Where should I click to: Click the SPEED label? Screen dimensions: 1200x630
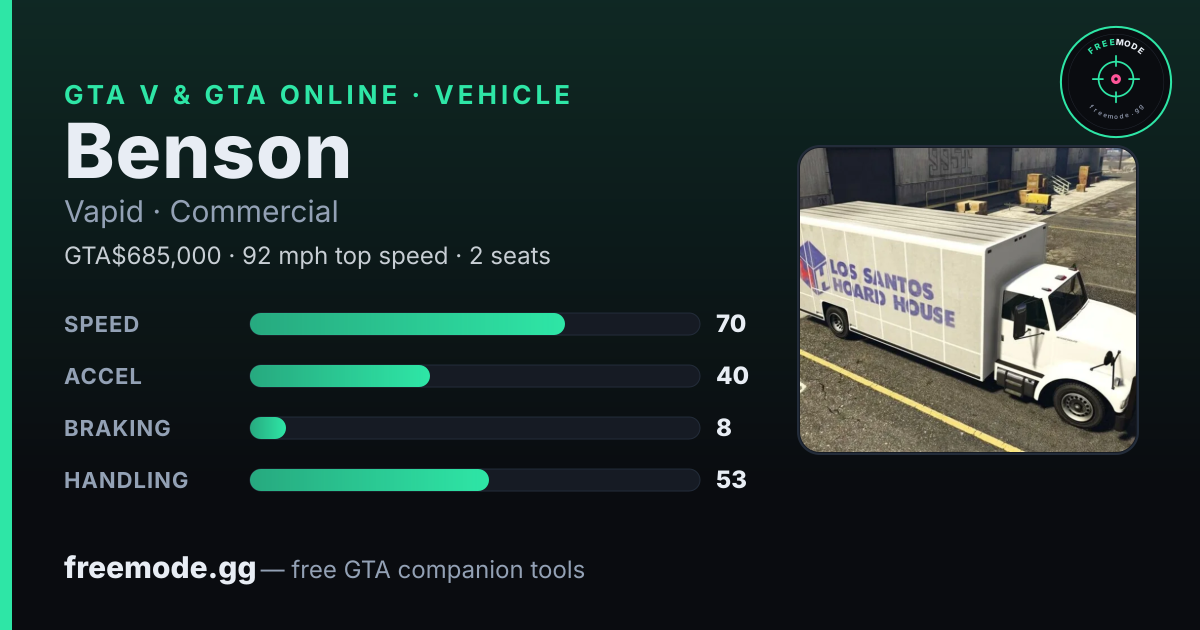(x=102, y=324)
